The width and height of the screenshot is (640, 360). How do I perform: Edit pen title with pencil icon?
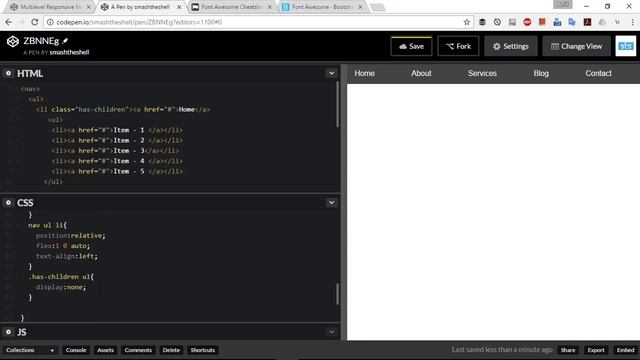click(65, 40)
